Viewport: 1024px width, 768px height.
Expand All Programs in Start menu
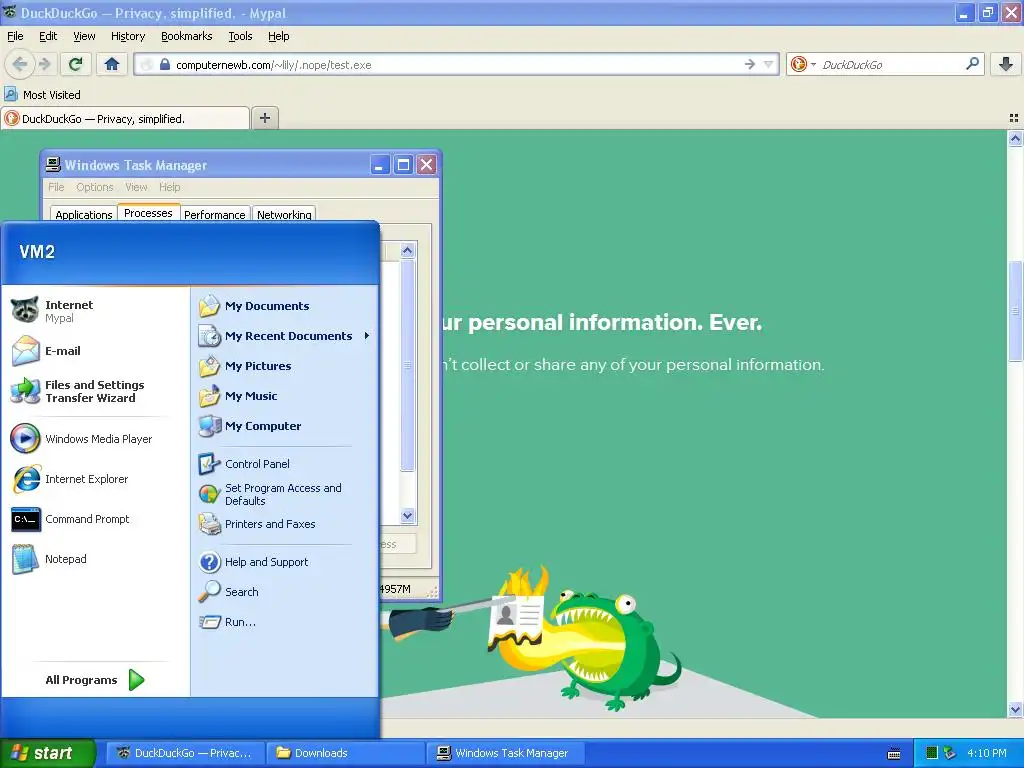coord(95,680)
